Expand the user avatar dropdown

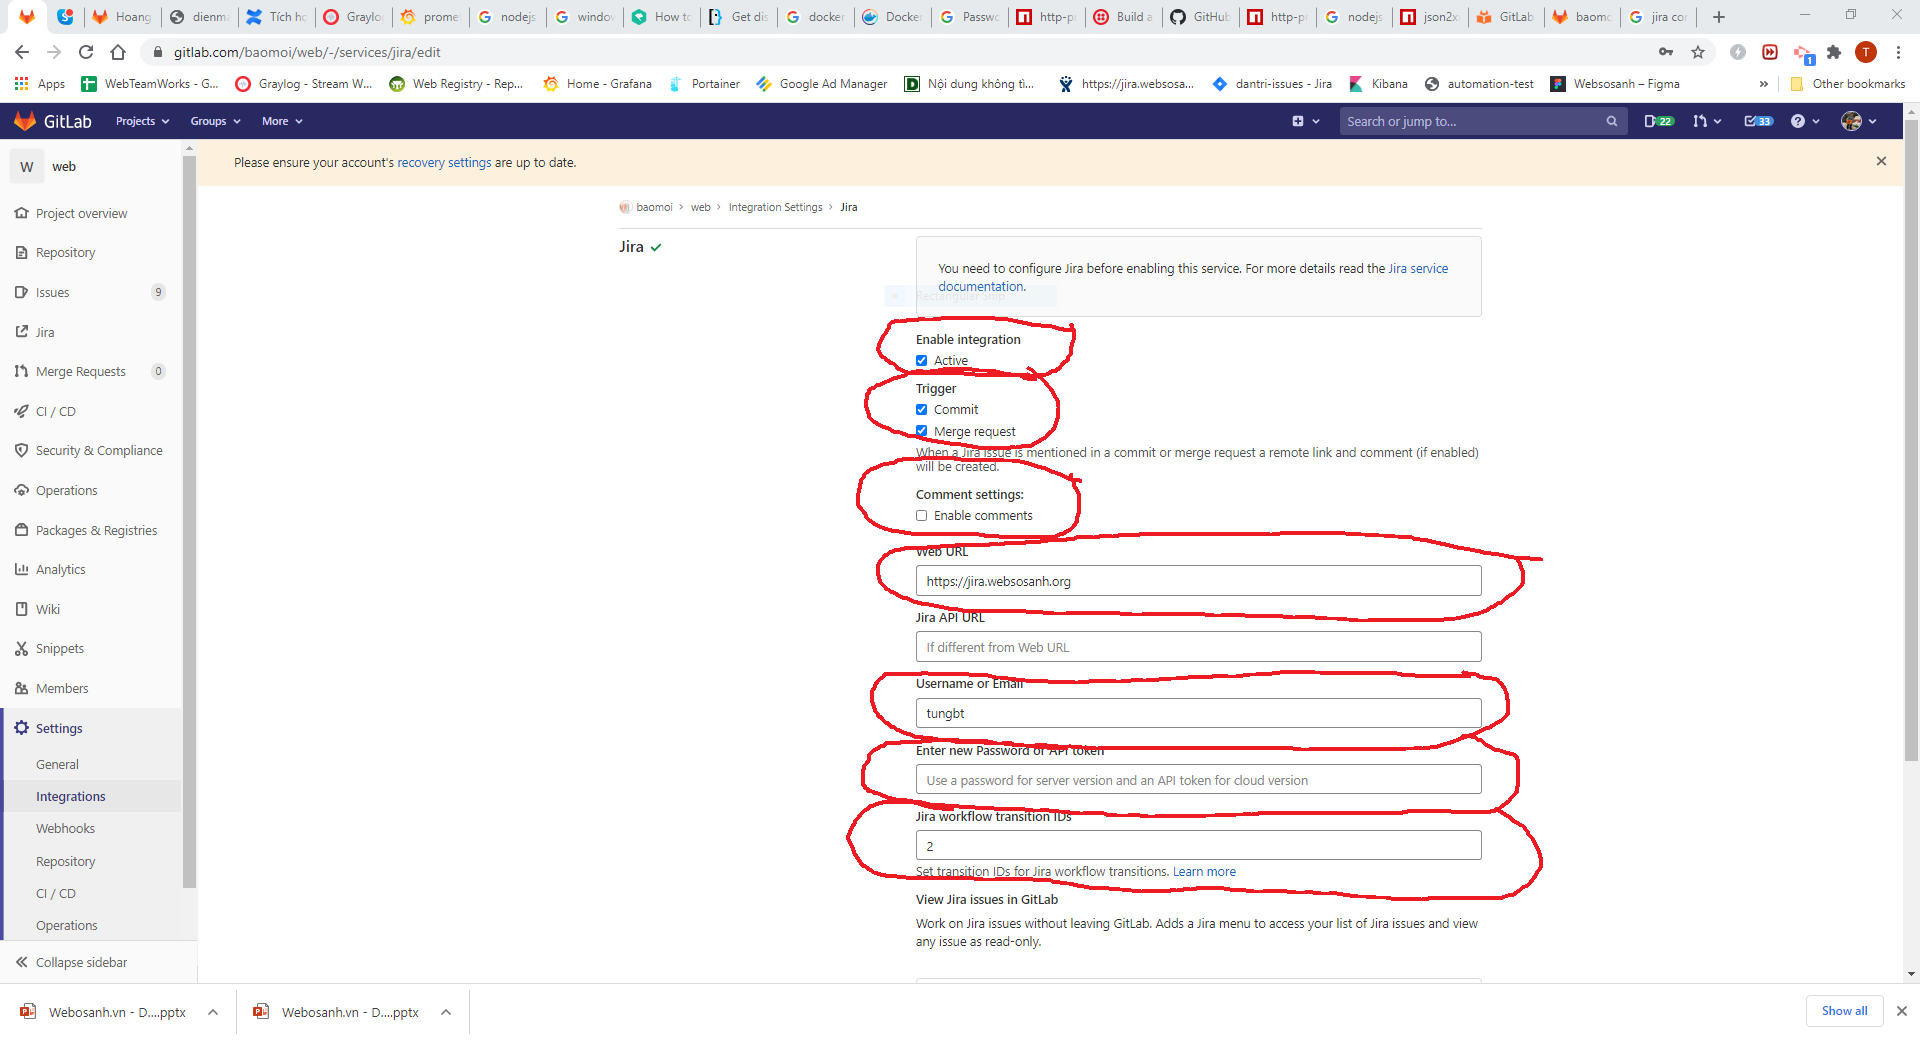pyautogui.click(x=1858, y=121)
